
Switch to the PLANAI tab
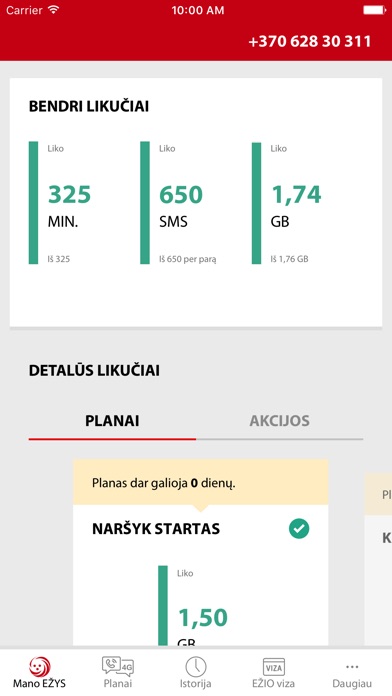point(112,421)
